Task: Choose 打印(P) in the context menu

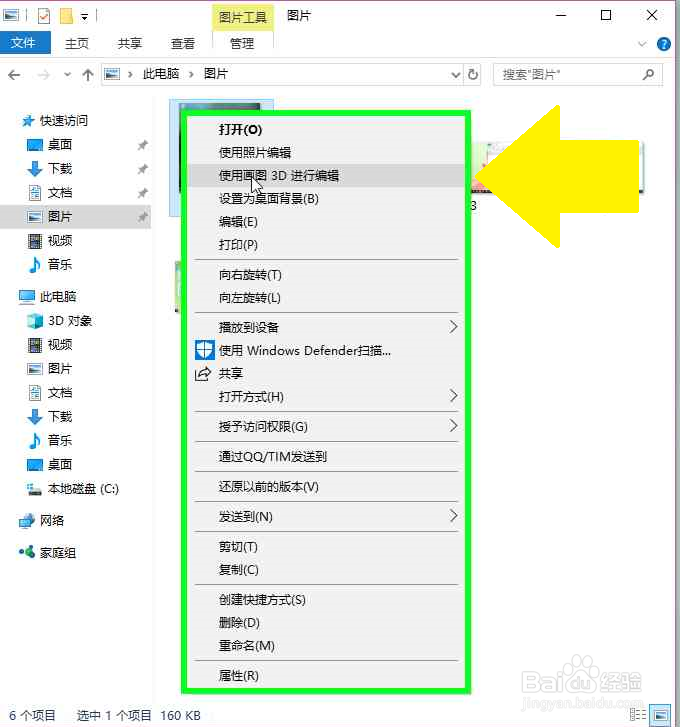Action: pos(326,244)
